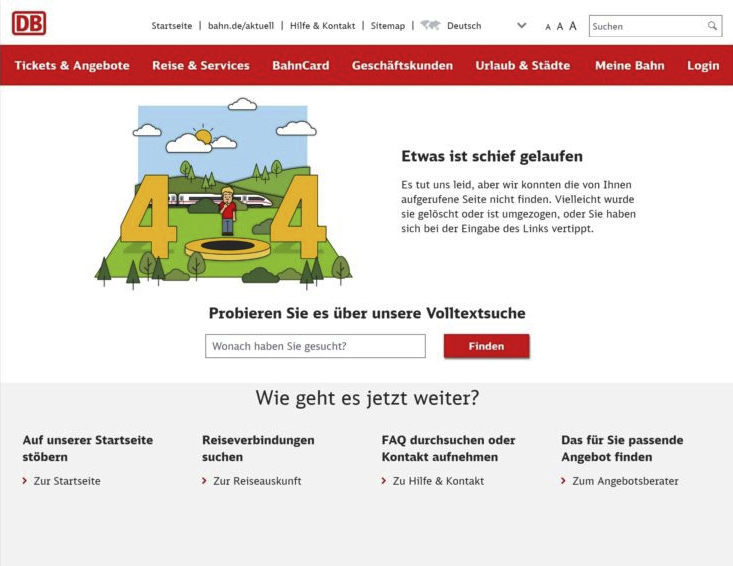Click 'Reiseverbindungen suchen' heading
The height and width of the screenshot is (566, 733).
pos(258,448)
